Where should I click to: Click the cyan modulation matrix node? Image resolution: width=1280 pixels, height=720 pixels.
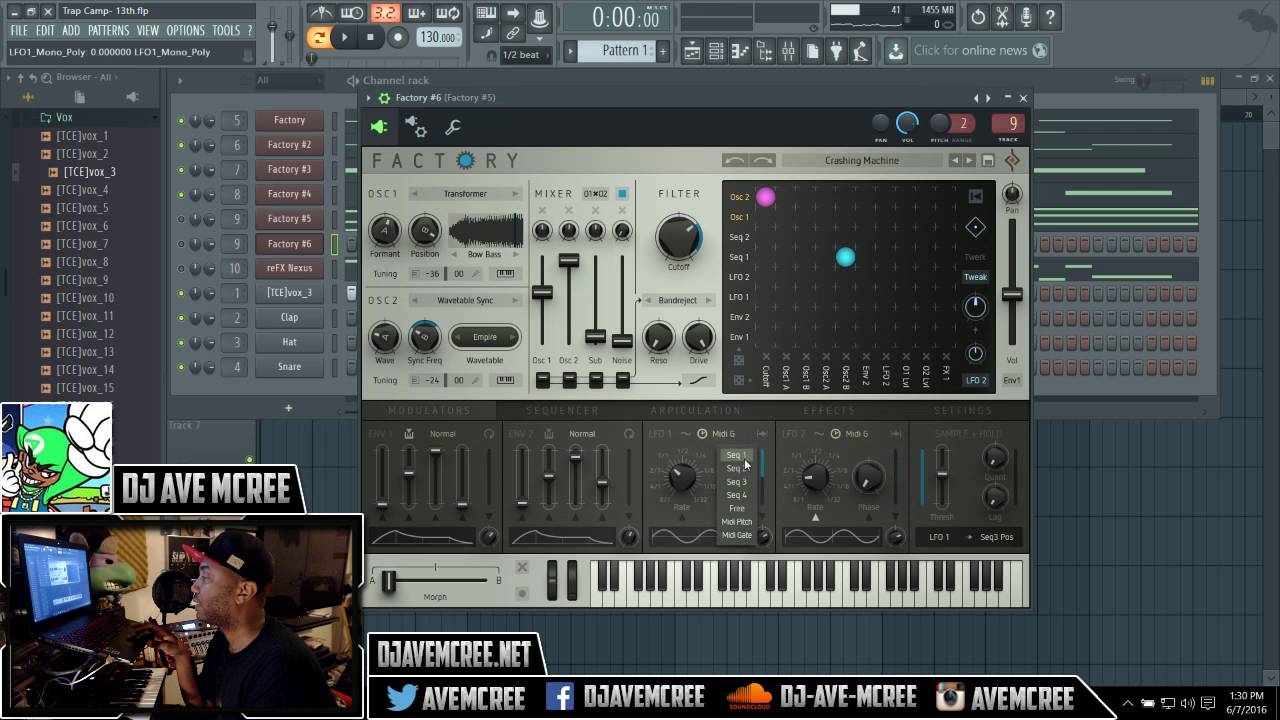pyautogui.click(x=845, y=257)
